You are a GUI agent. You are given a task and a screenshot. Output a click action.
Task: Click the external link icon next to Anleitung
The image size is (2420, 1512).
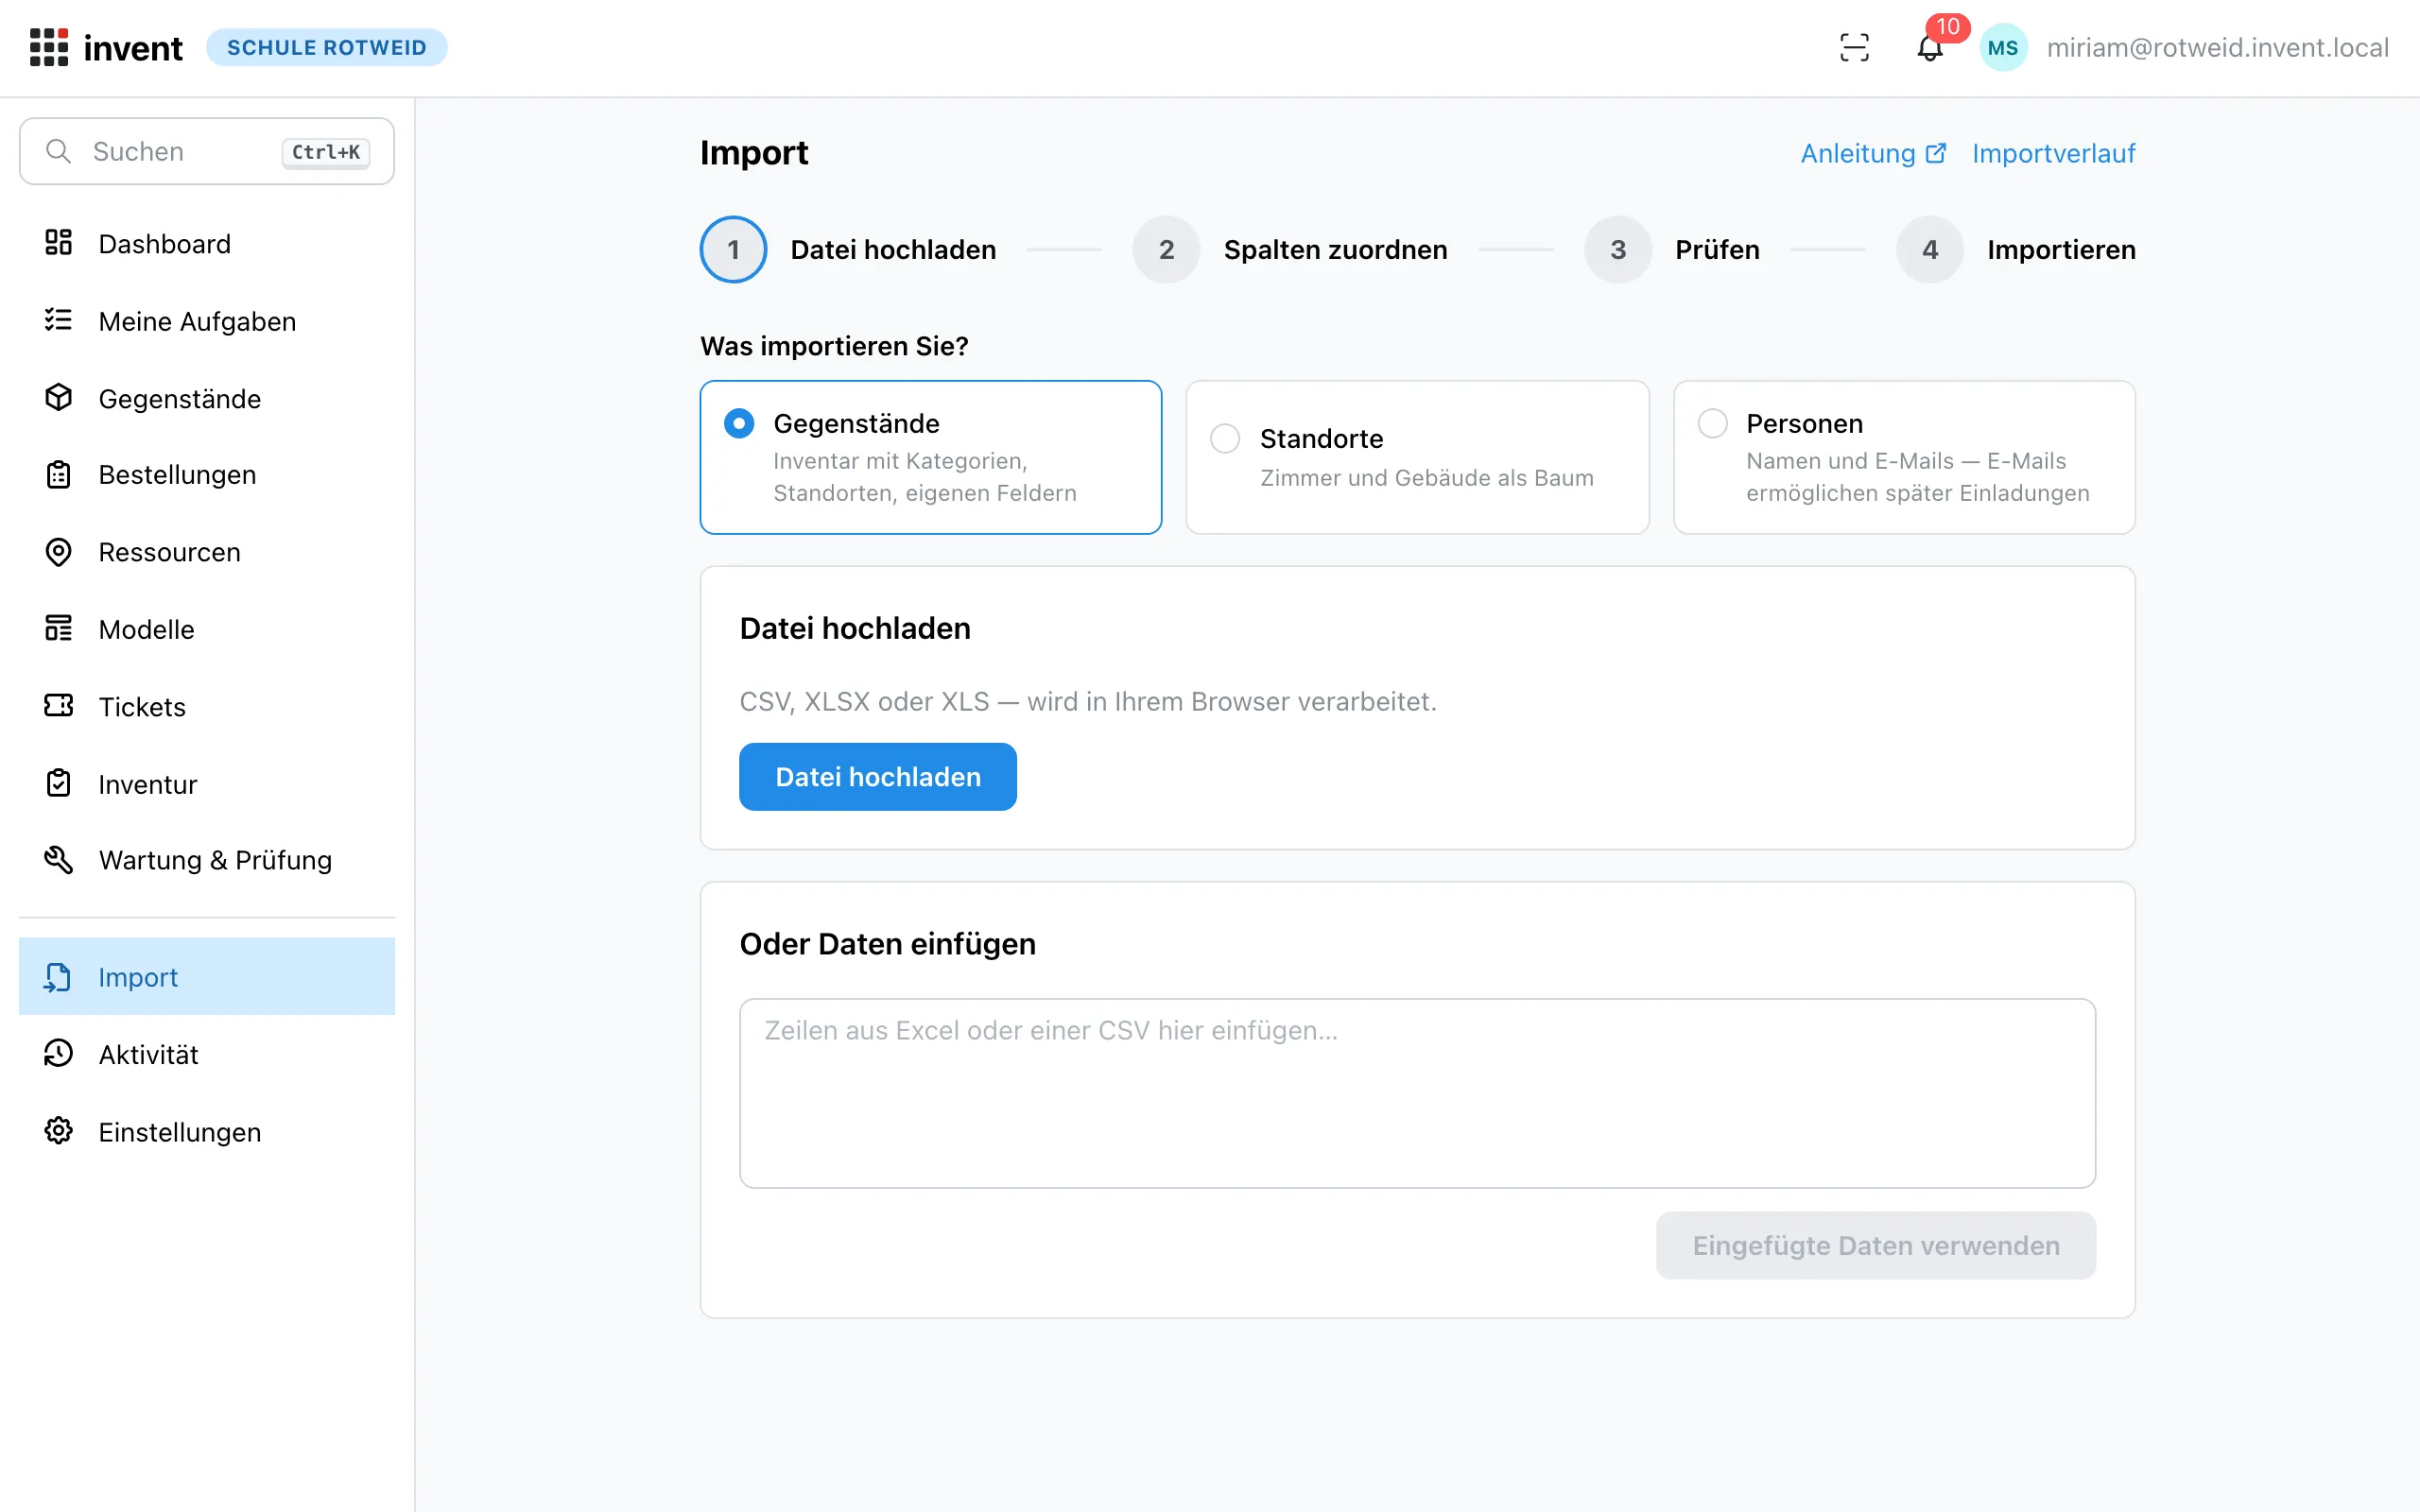[1936, 153]
